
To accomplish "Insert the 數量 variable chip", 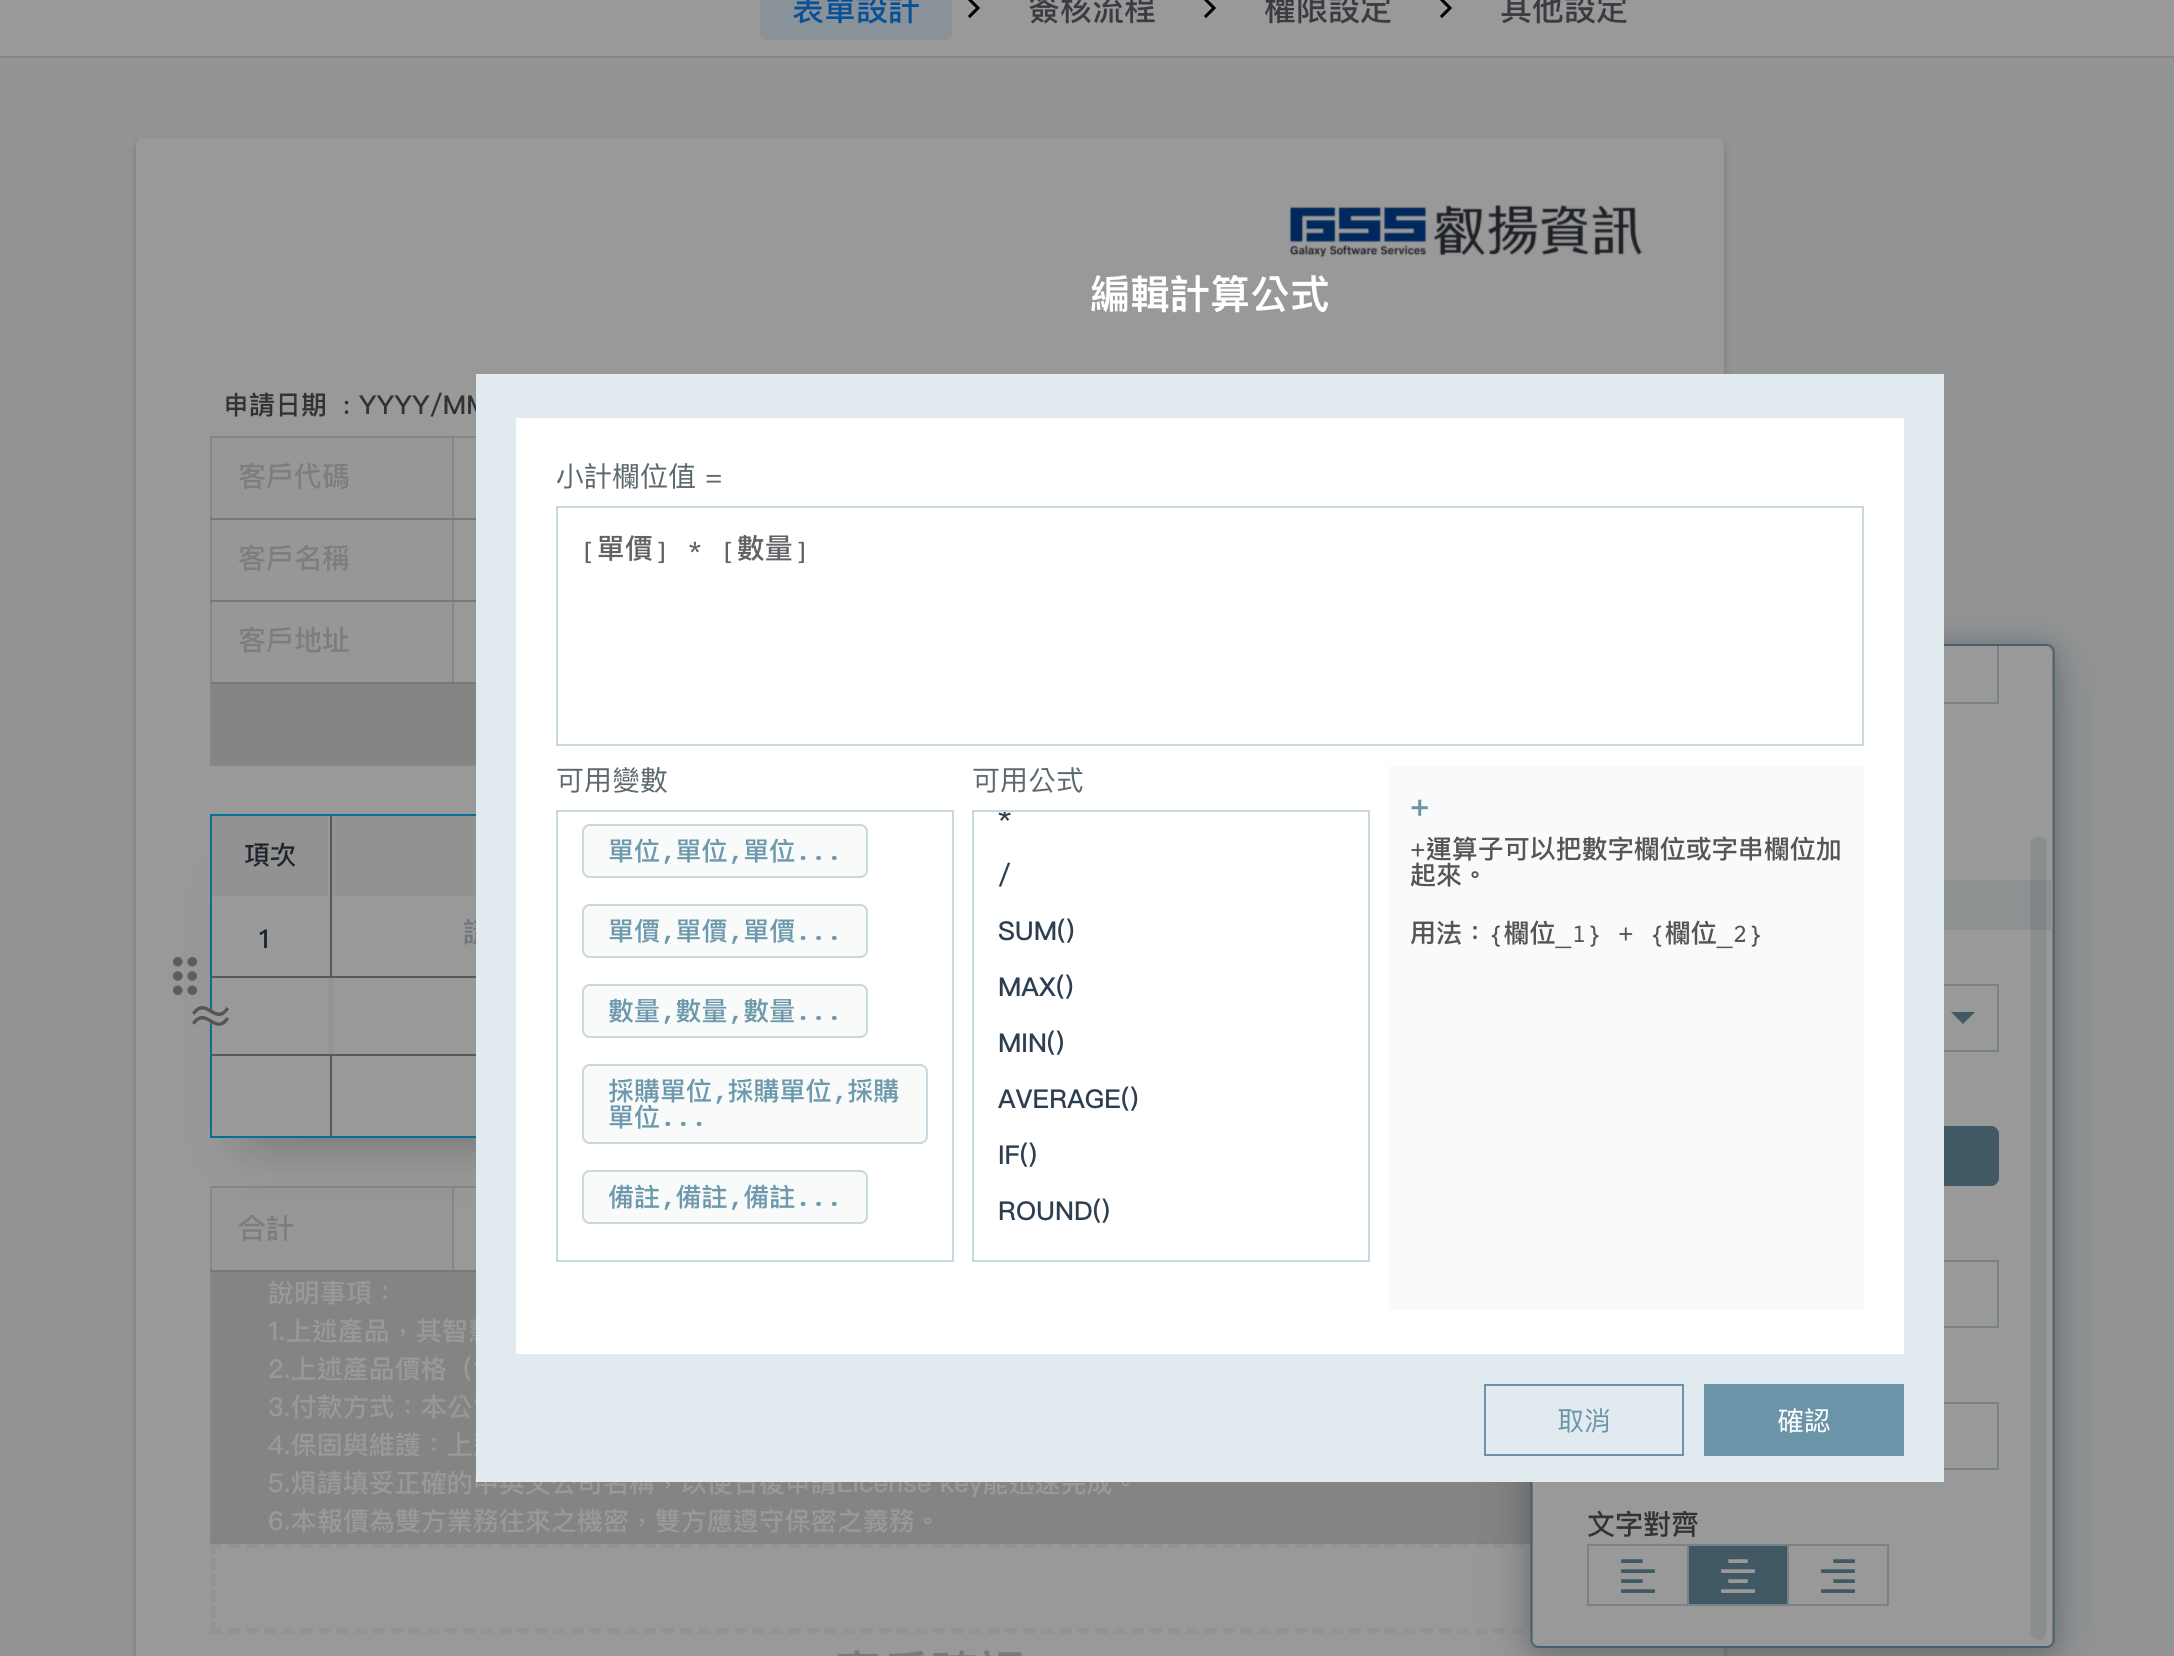I will point(724,1011).
